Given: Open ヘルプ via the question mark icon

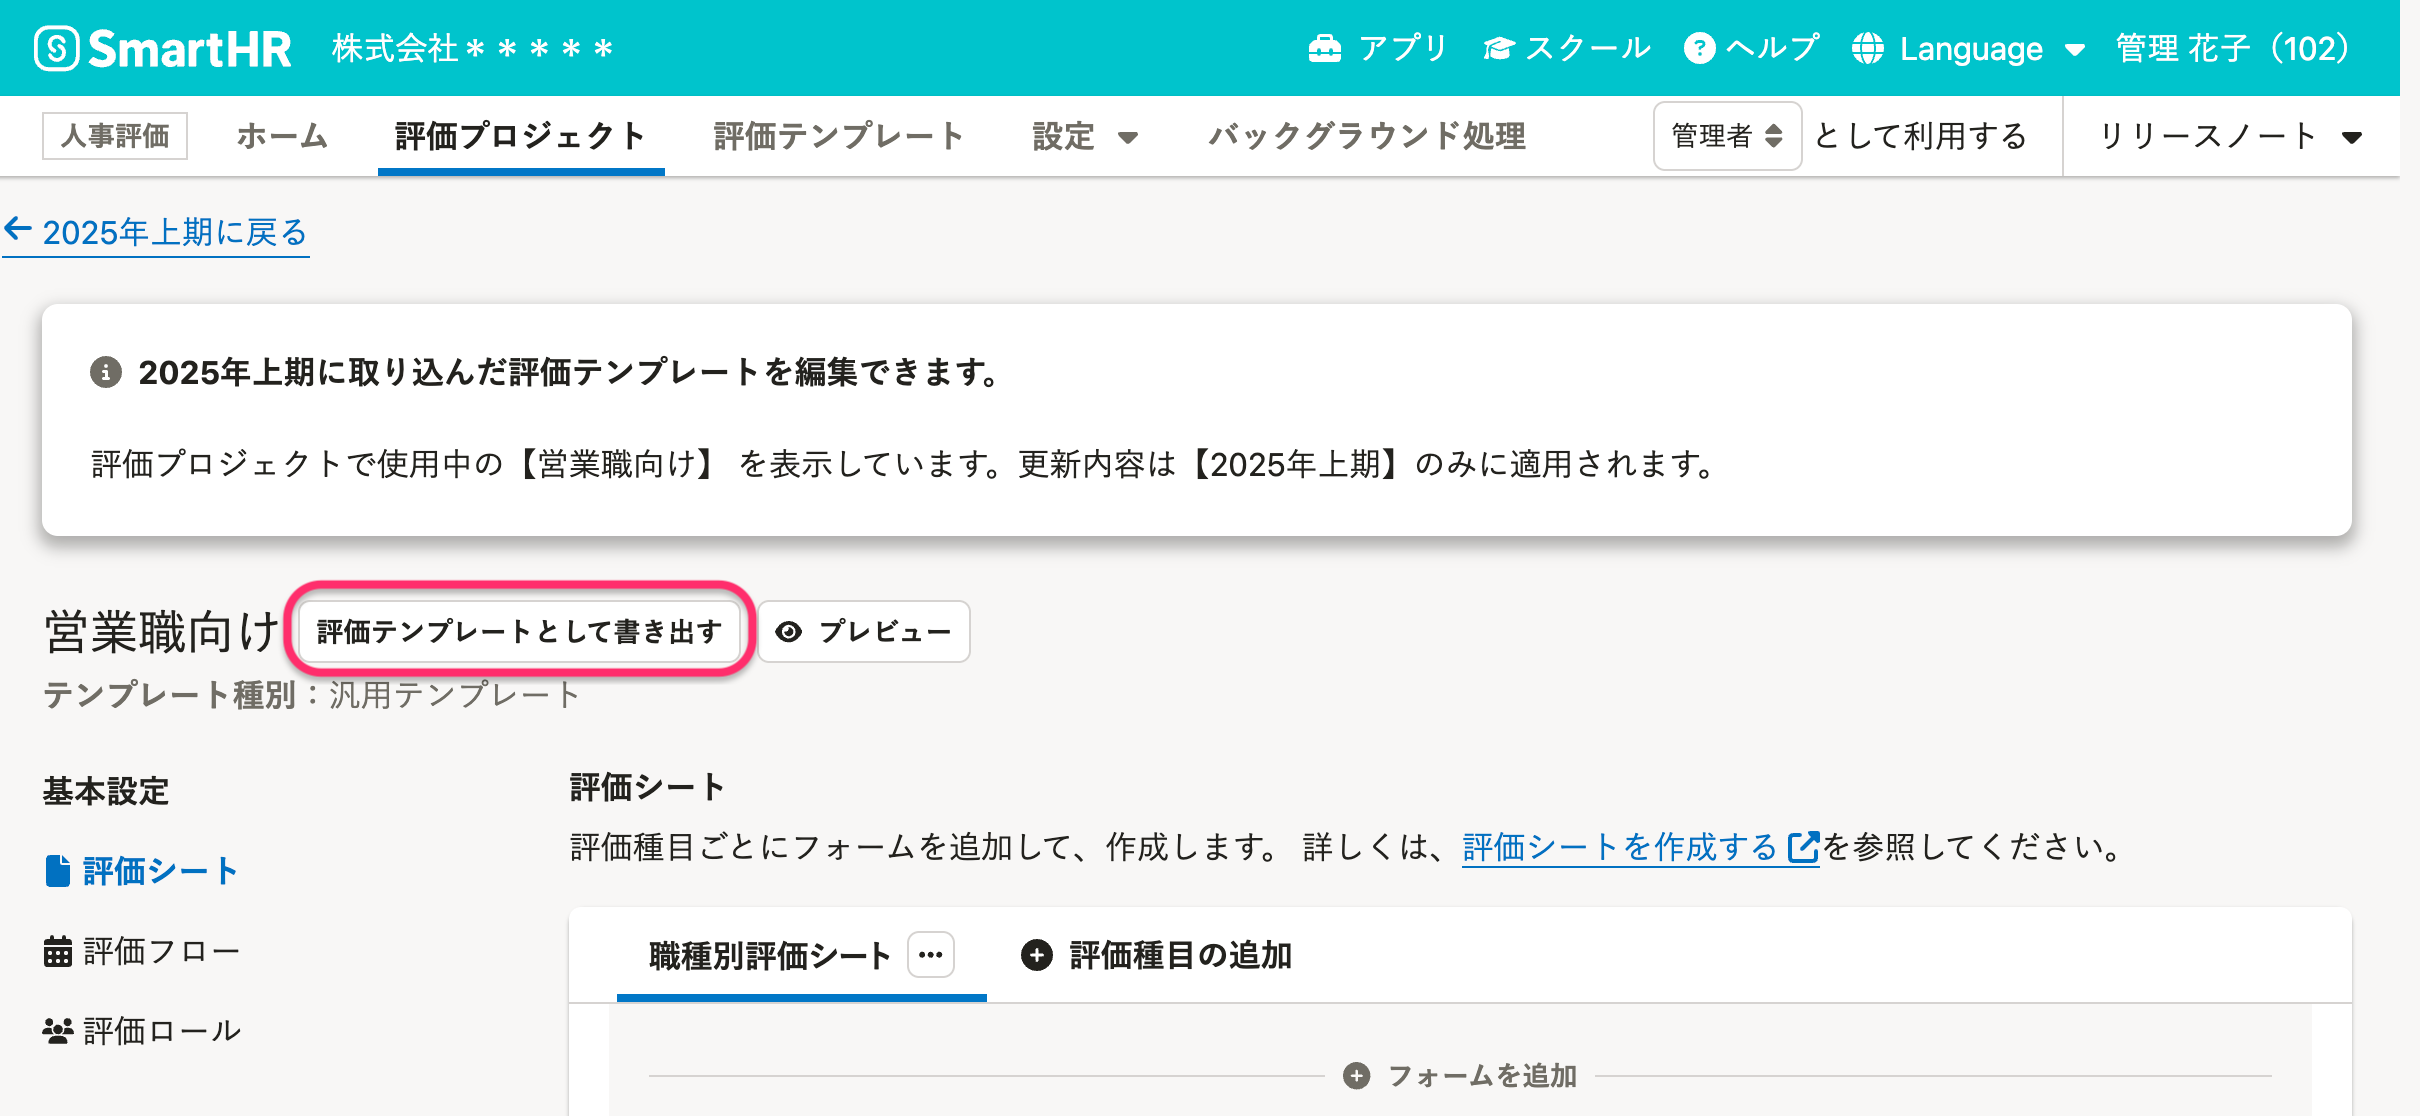Looking at the screenshot, I should click(1699, 46).
